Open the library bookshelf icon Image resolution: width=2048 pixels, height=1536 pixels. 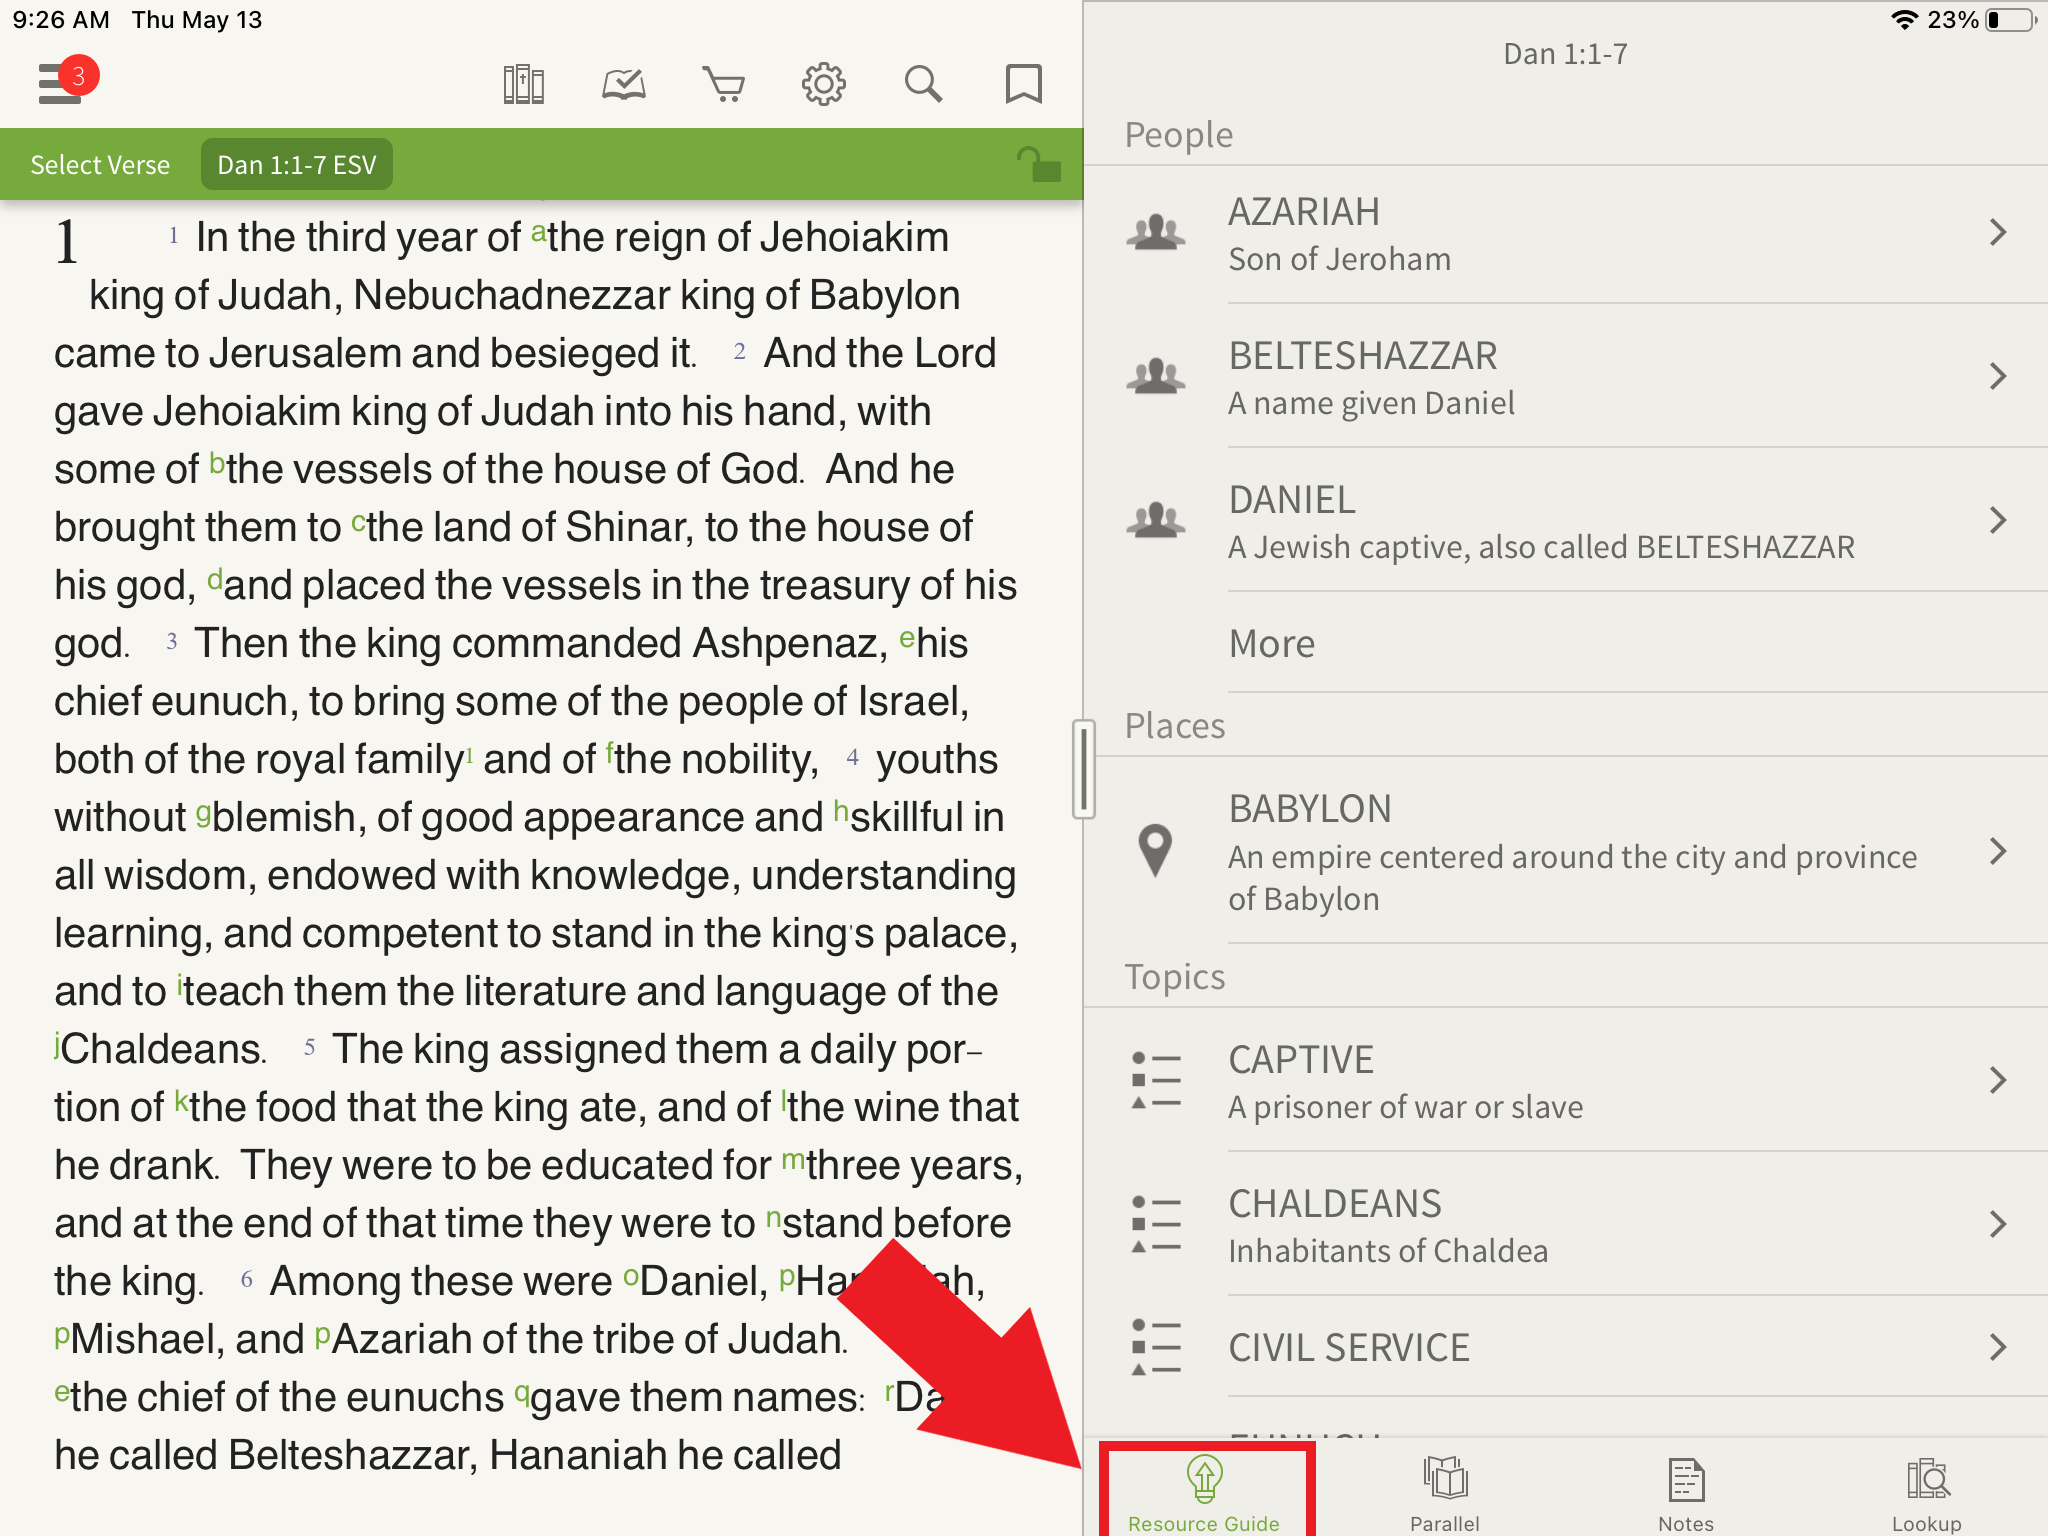523,84
